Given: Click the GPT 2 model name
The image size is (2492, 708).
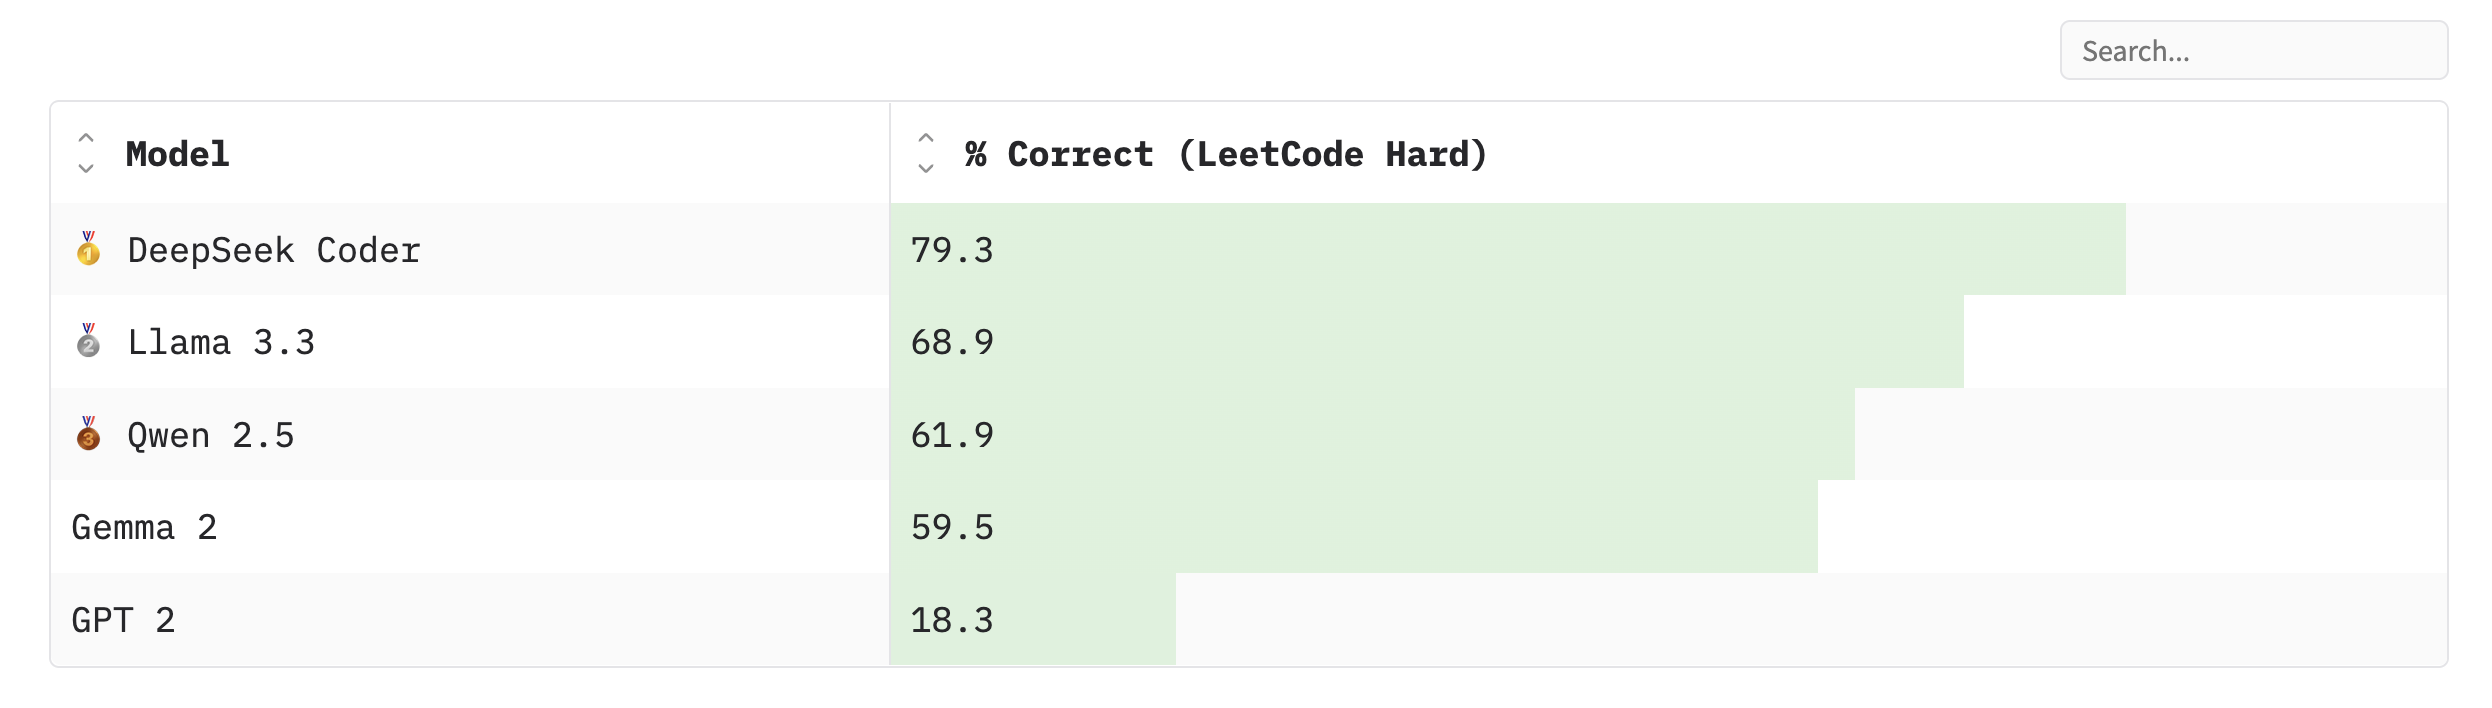Looking at the screenshot, I should (x=124, y=620).
